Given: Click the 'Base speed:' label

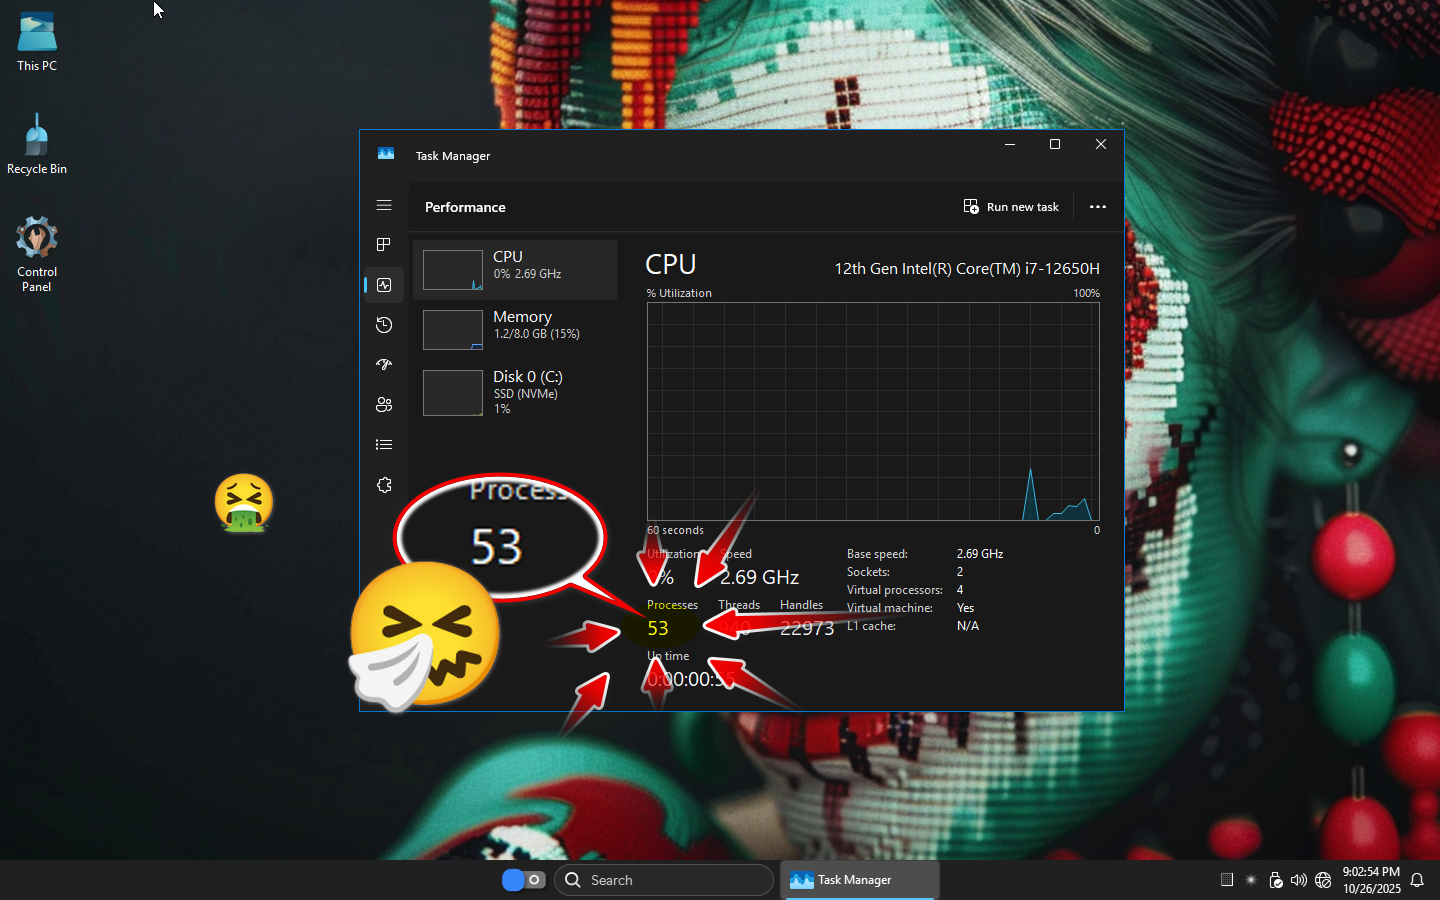Looking at the screenshot, I should point(877,554).
